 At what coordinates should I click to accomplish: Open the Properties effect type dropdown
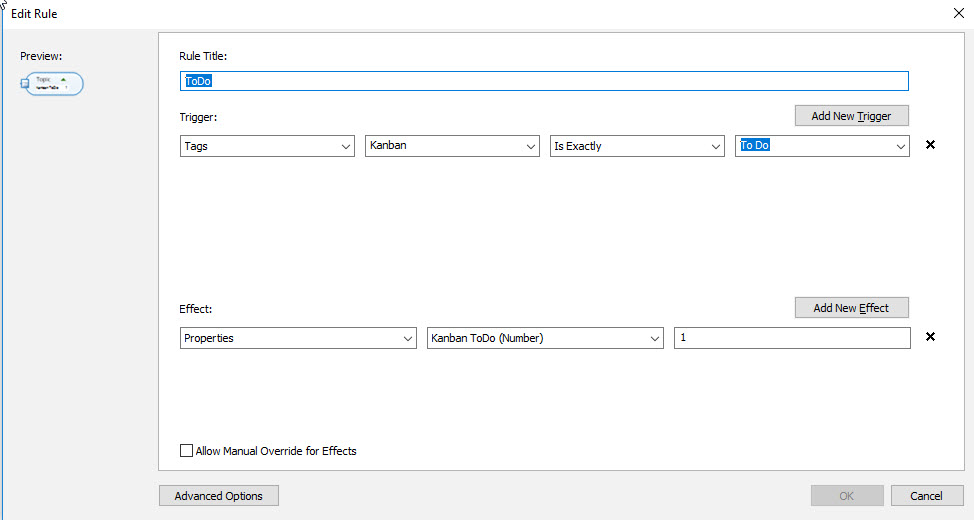pos(298,338)
